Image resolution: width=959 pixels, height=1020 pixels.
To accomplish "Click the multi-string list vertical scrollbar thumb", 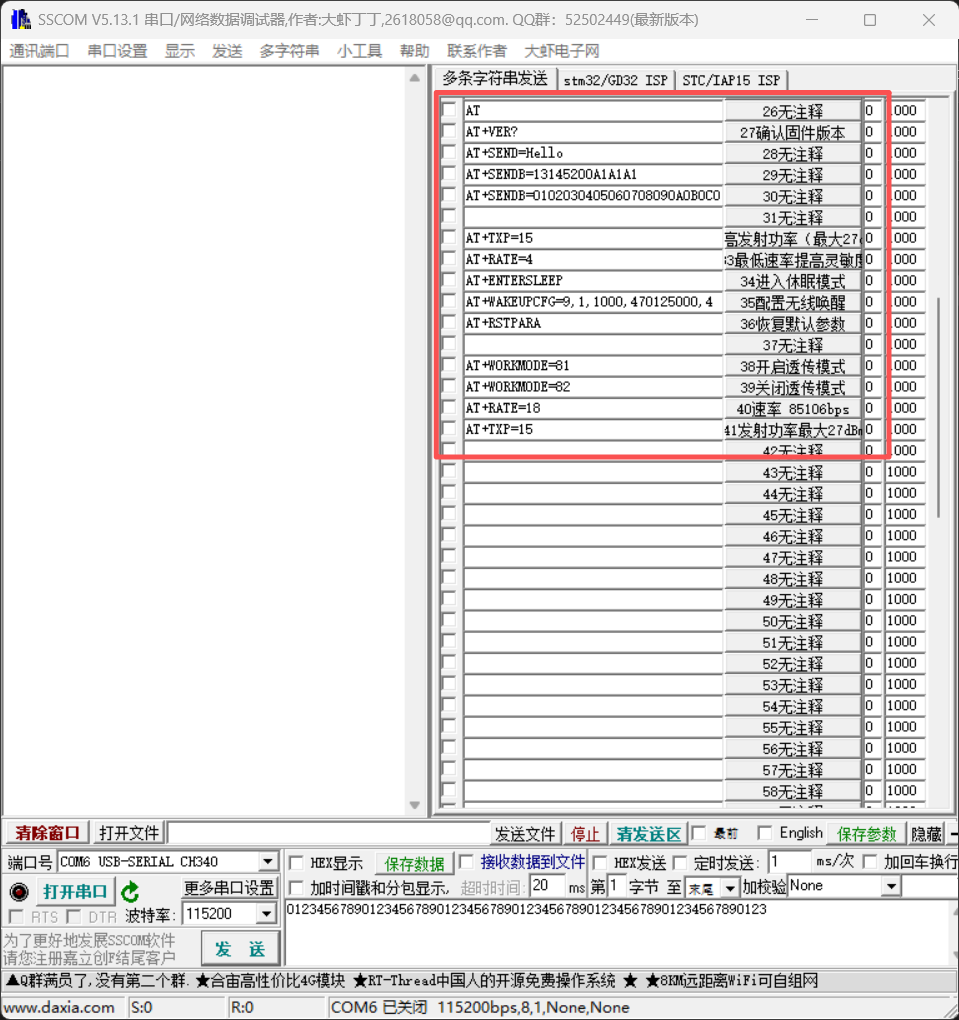I will 938,407.
